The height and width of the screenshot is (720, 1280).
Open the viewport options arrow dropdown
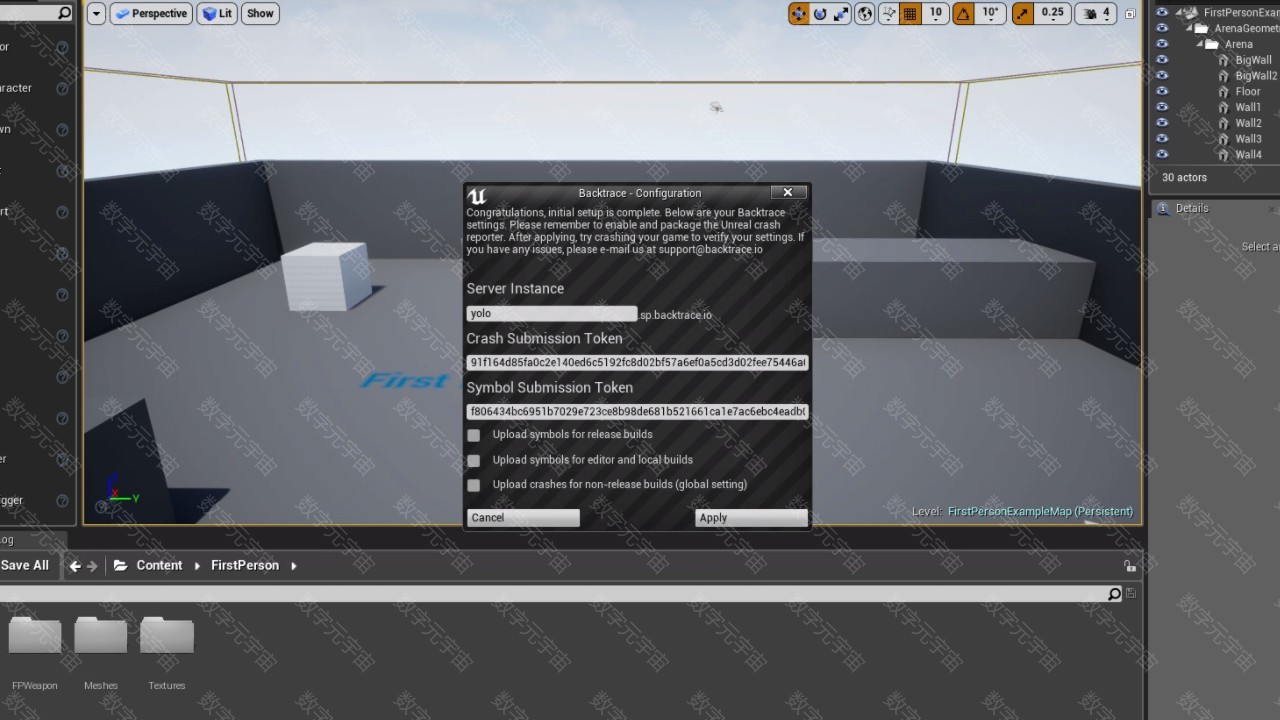96,13
